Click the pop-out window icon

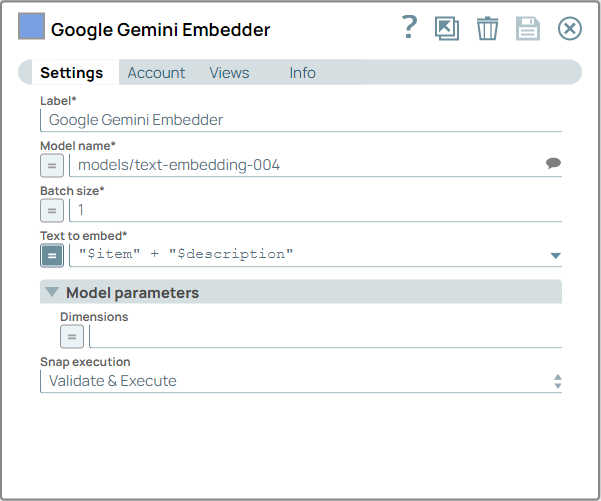[x=447, y=28]
